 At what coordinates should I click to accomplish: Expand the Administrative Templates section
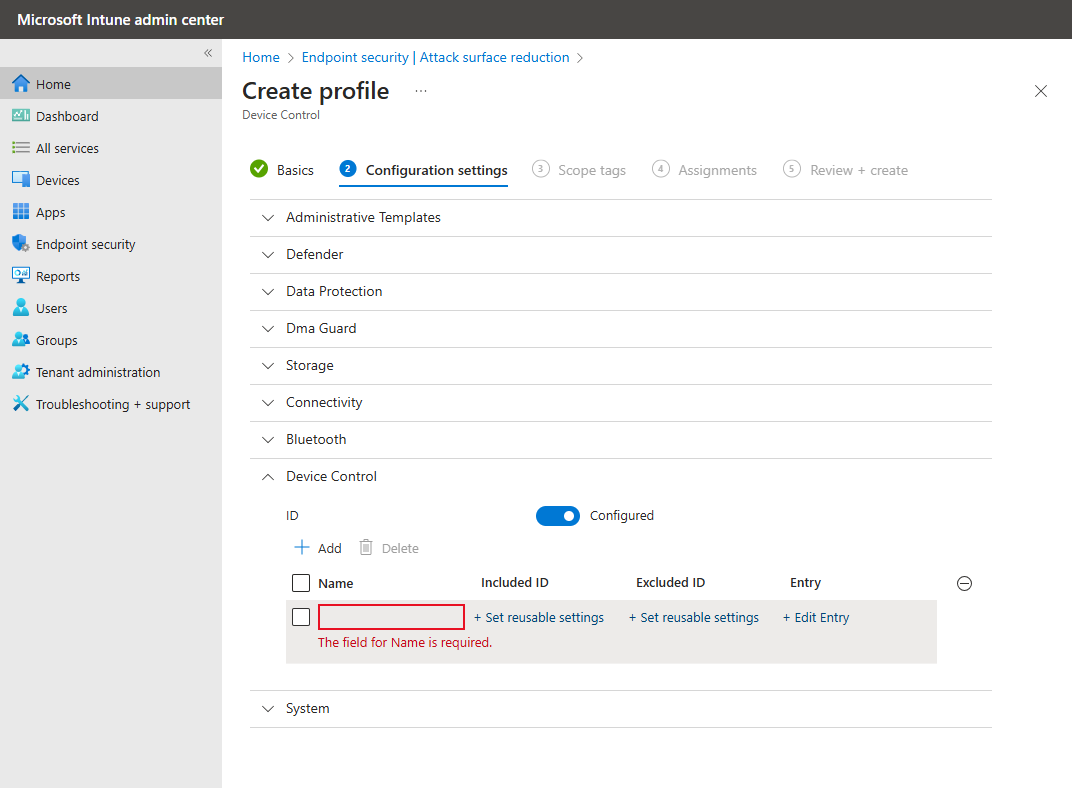pyautogui.click(x=363, y=217)
